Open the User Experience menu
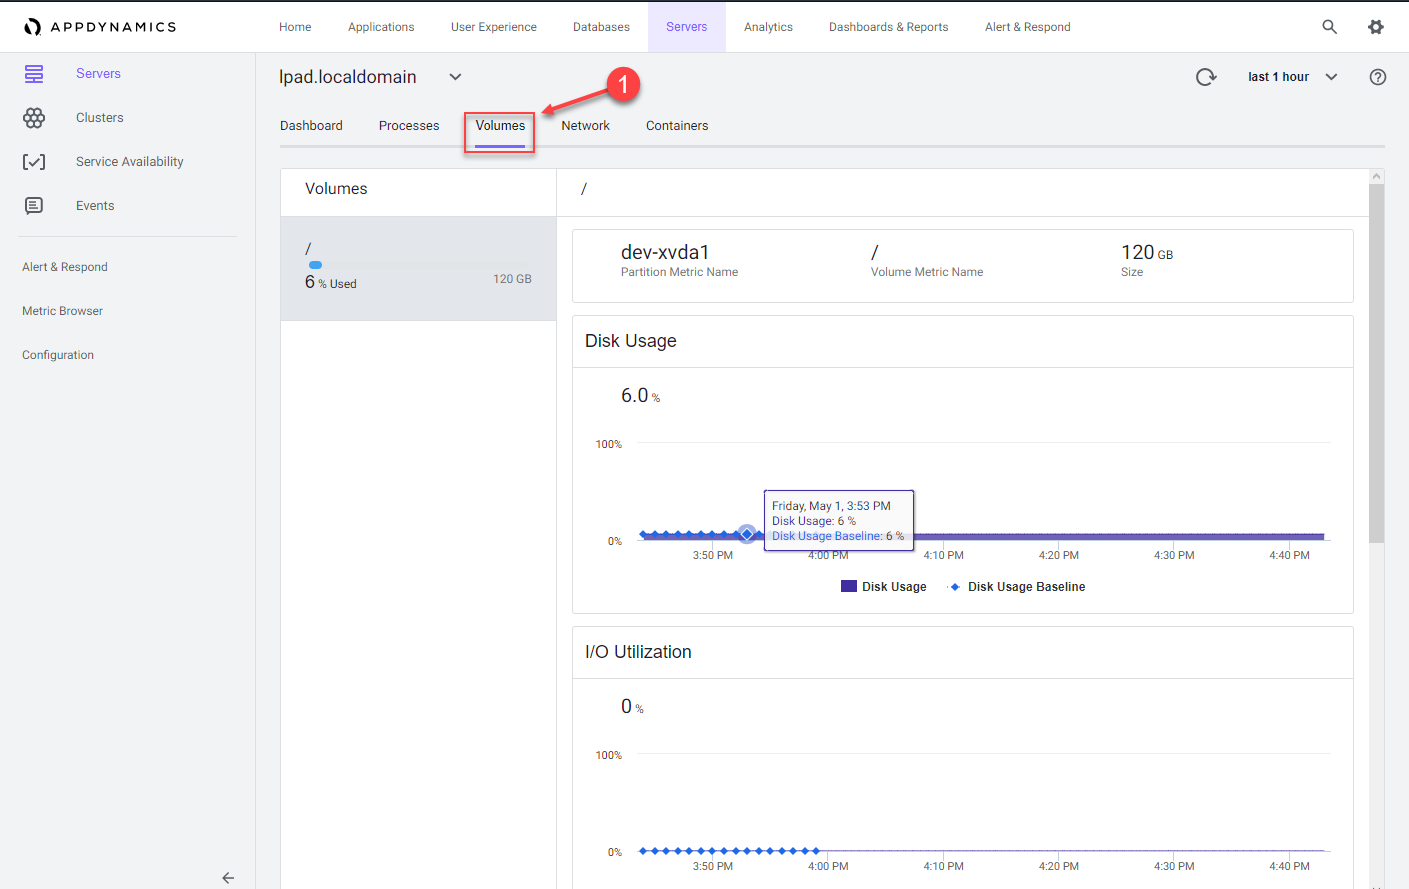Screen dimensions: 1409x889 (x=494, y=27)
